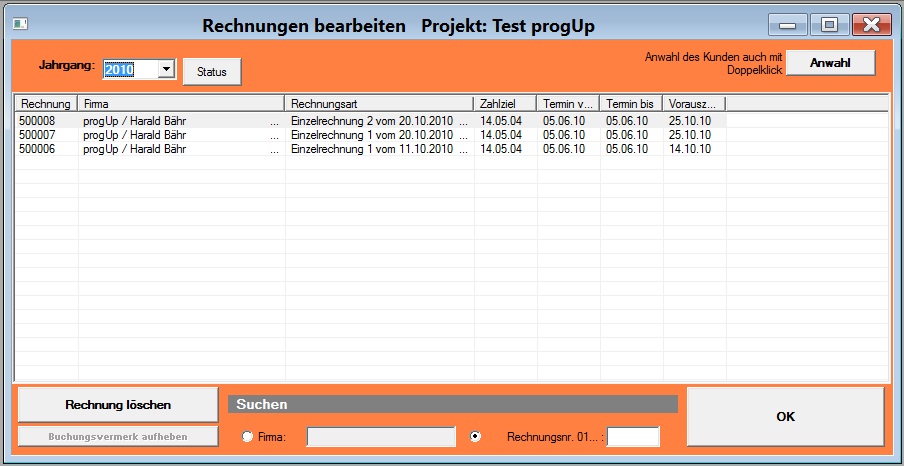Click Einzelrechnung 1 vom 20.10.2010 cell
The width and height of the screenshot is (904, 466).
[x=379, y=135]
